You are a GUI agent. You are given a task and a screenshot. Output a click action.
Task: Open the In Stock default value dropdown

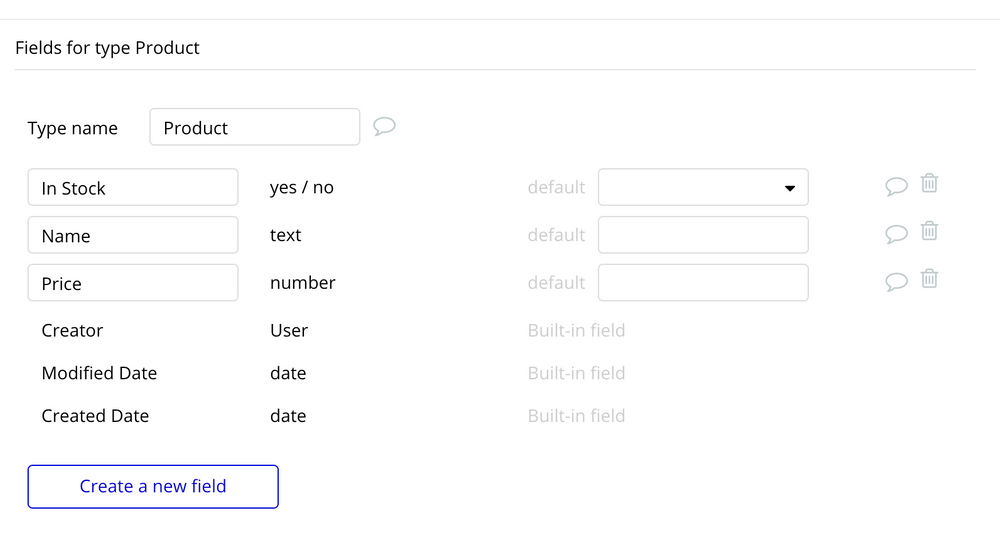click(703, 187)
